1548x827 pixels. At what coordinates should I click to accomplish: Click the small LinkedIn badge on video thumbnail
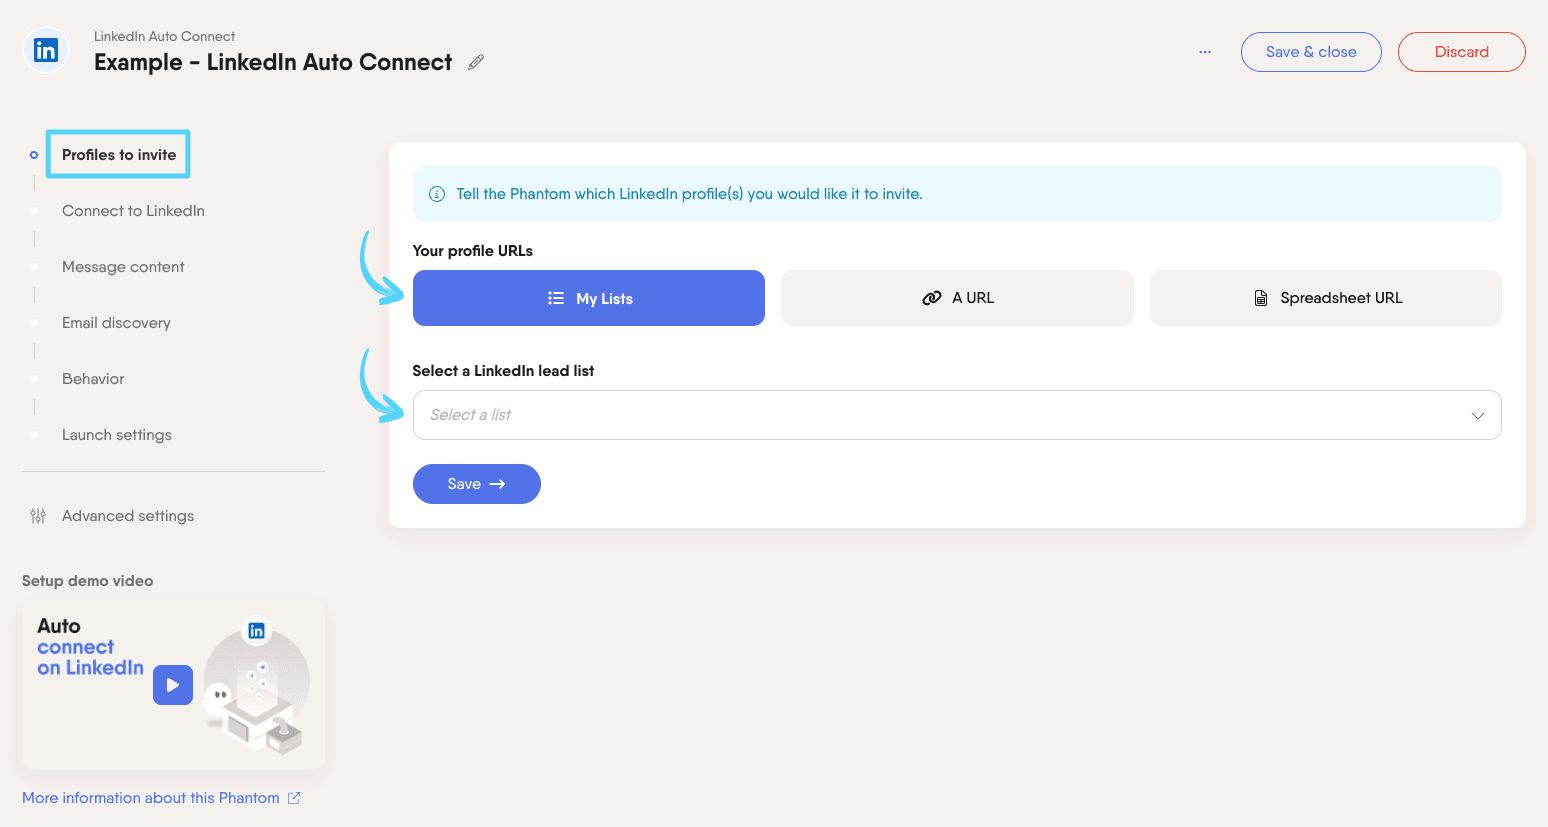tap(257, 630)
